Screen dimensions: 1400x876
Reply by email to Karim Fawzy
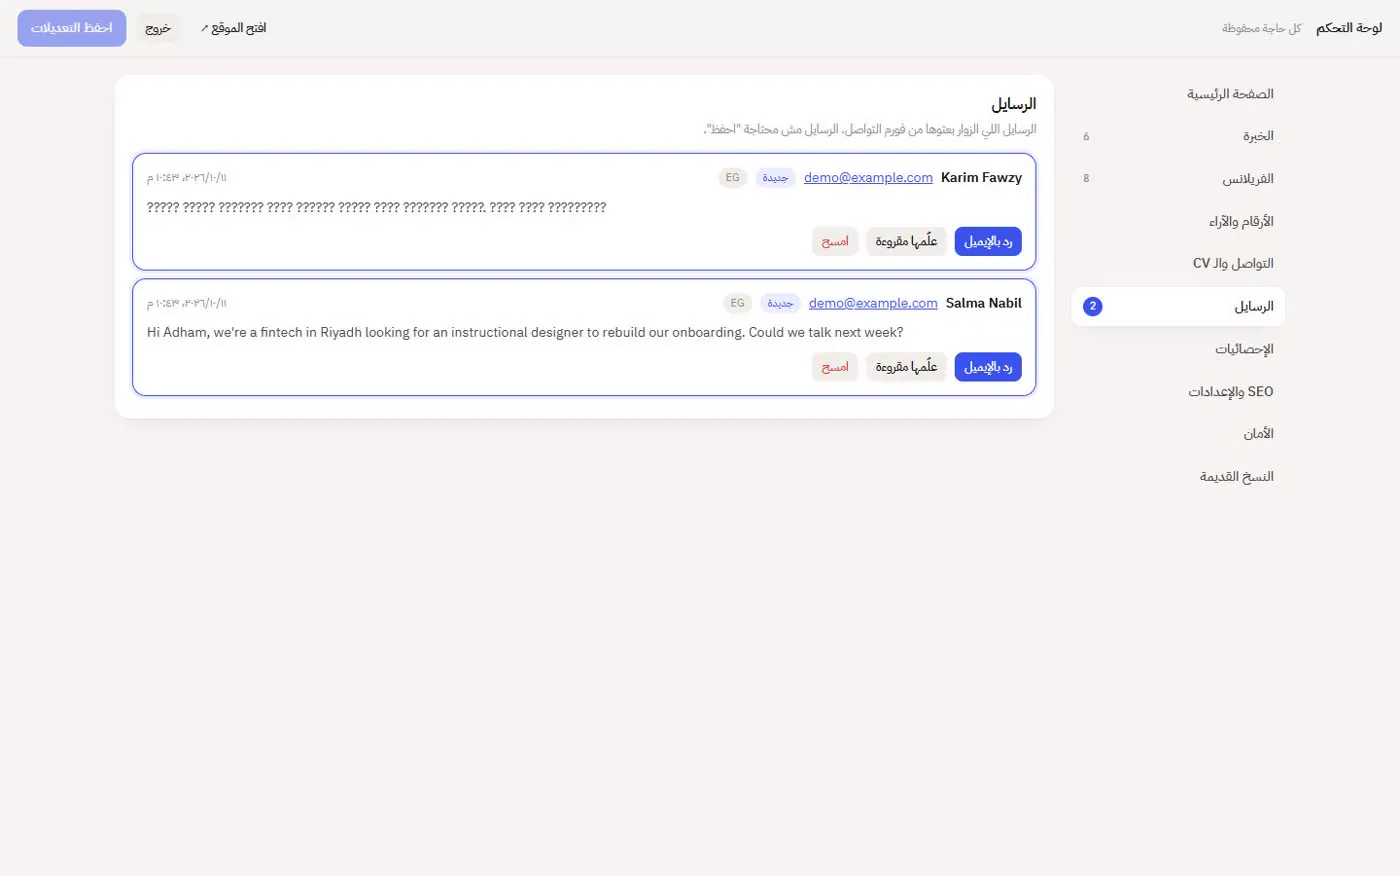point(988,241)
